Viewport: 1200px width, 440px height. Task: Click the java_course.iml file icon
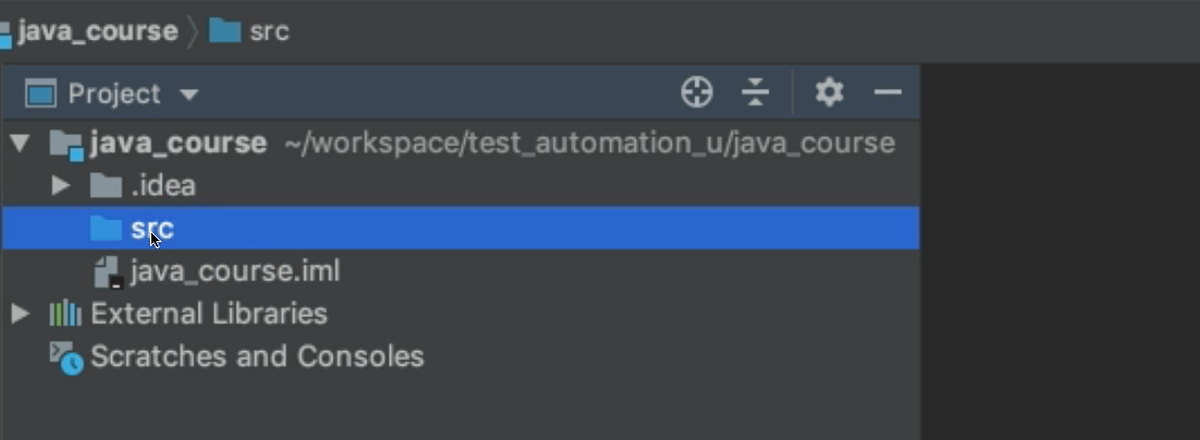tap(107, 272)
